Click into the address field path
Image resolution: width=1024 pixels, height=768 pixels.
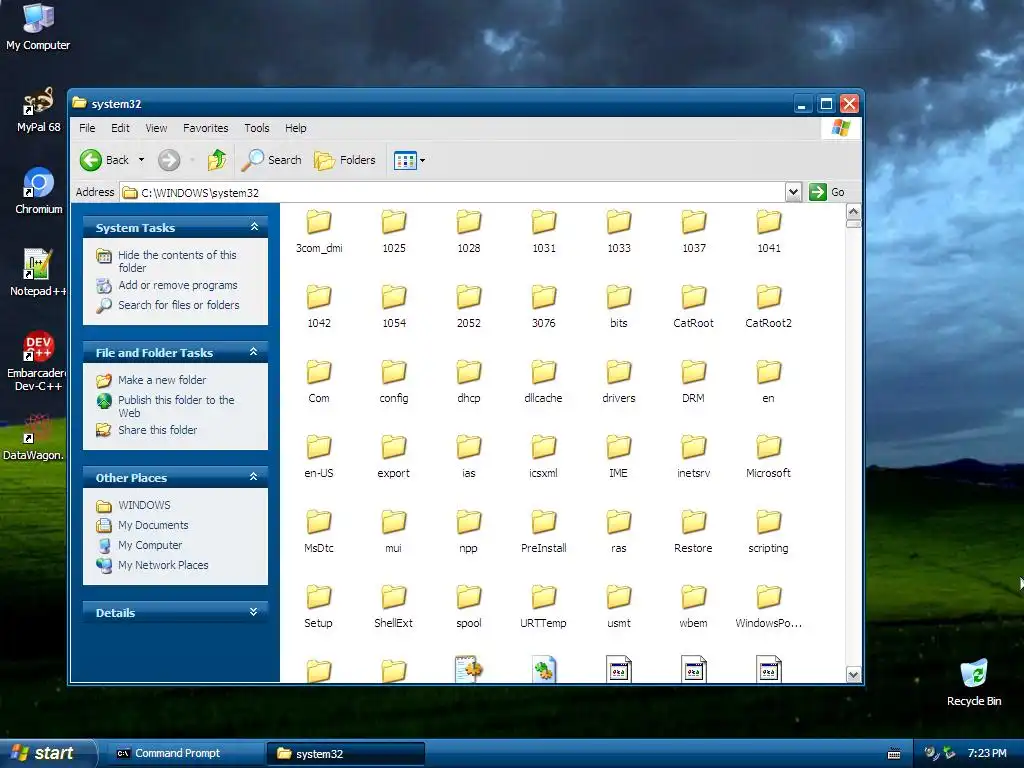point(453,193)
